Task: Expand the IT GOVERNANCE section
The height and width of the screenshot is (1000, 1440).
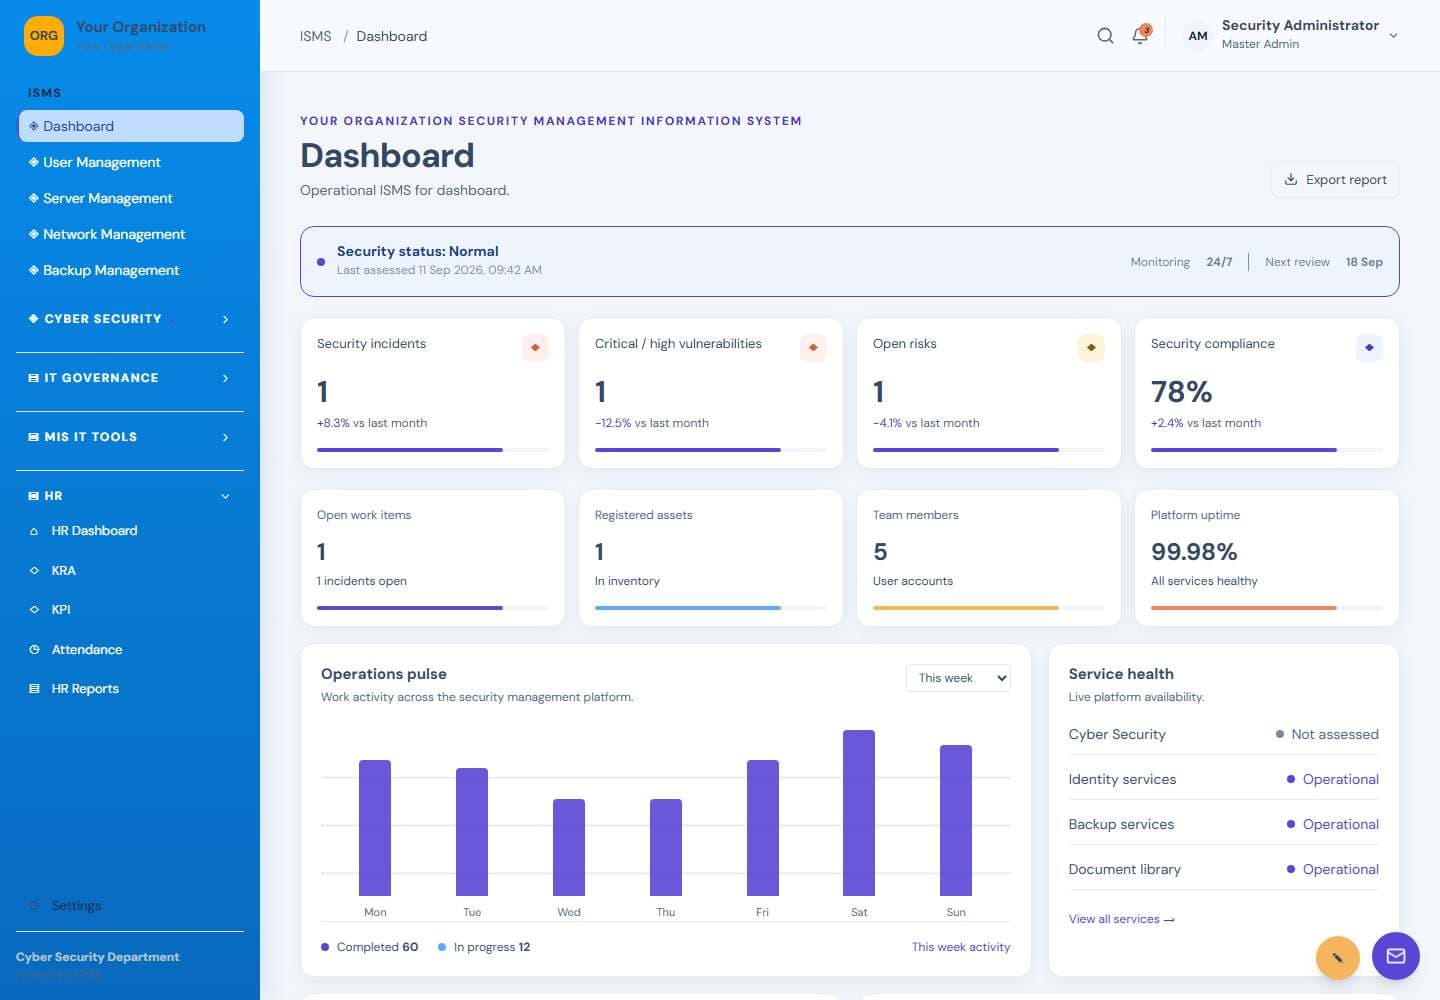Action: pos(130,378)
